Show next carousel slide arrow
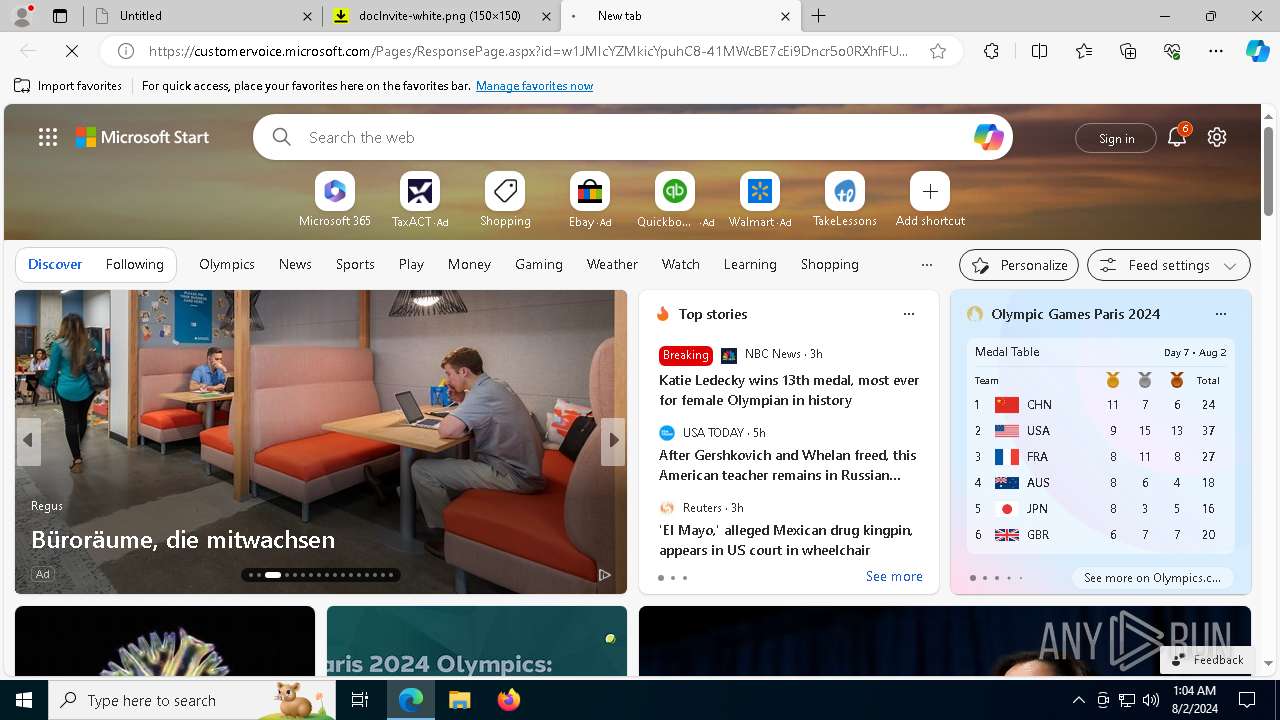 [614, 440]
